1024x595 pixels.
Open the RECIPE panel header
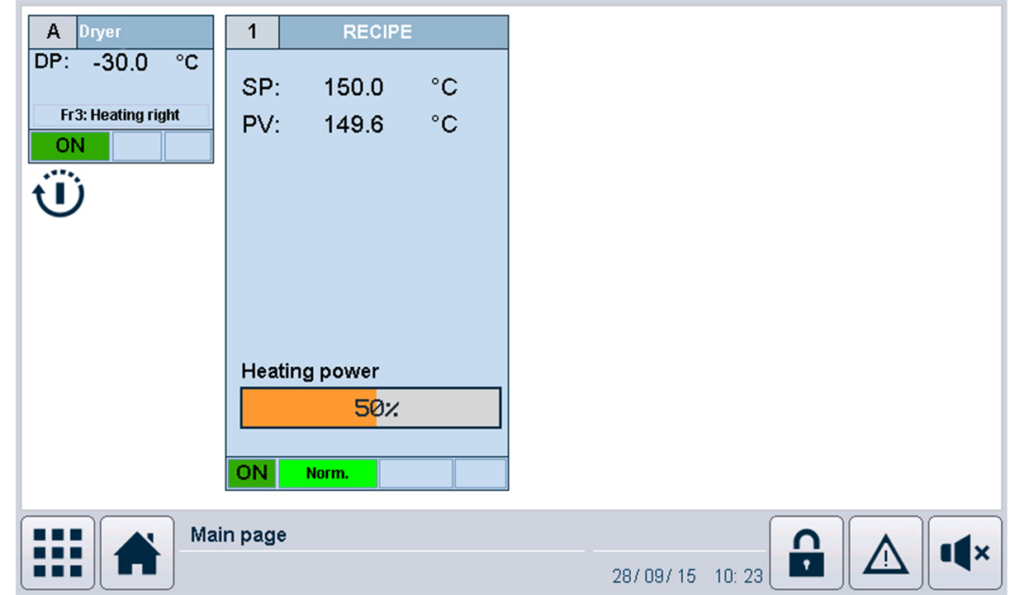click(392, 32)
